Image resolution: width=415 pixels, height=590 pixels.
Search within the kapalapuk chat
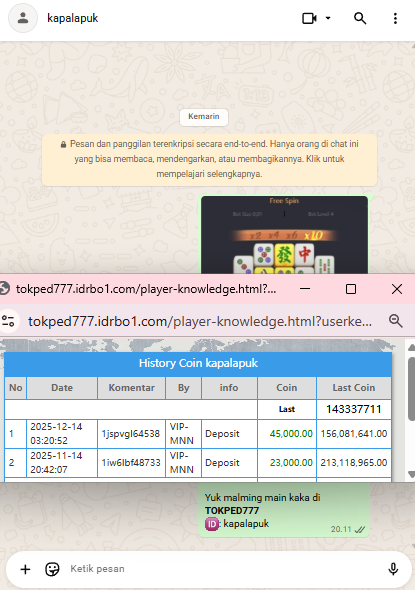(360, 18)
